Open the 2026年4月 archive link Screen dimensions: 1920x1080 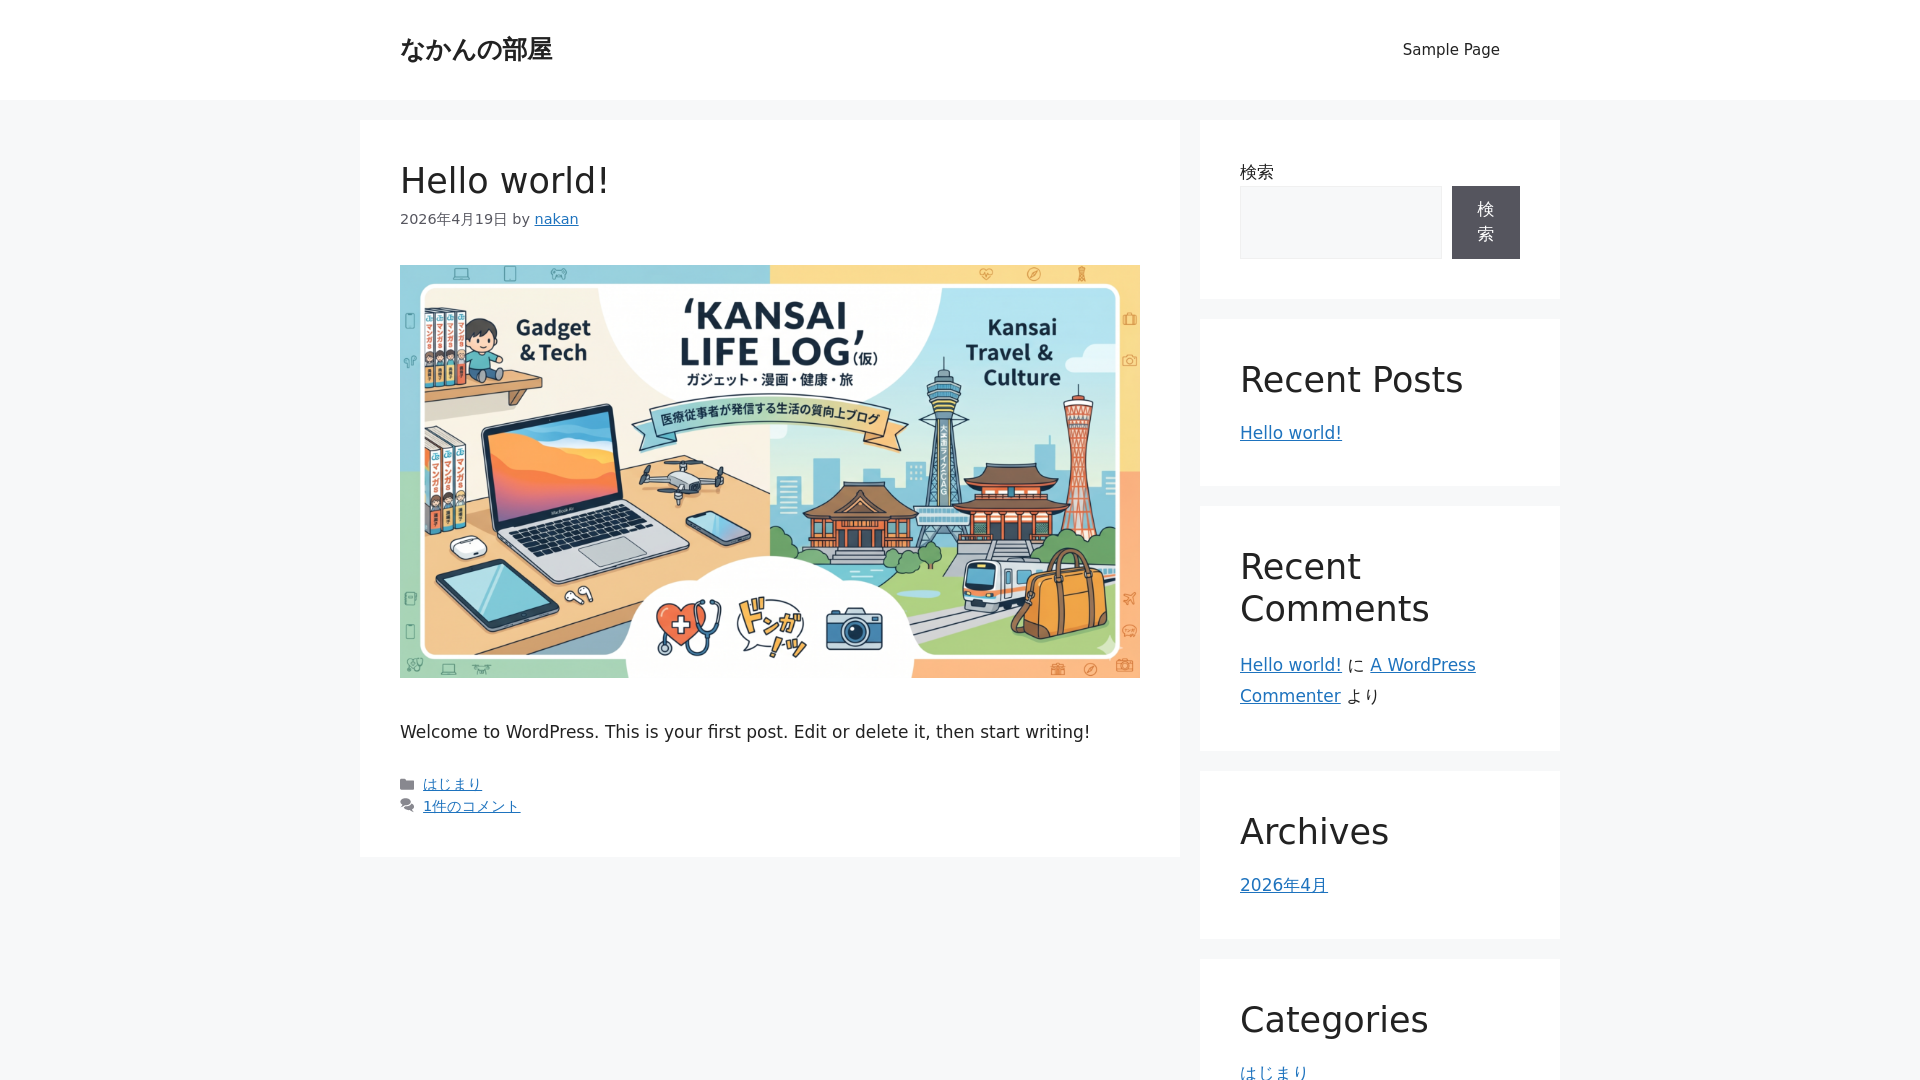tap(1283, 885)
